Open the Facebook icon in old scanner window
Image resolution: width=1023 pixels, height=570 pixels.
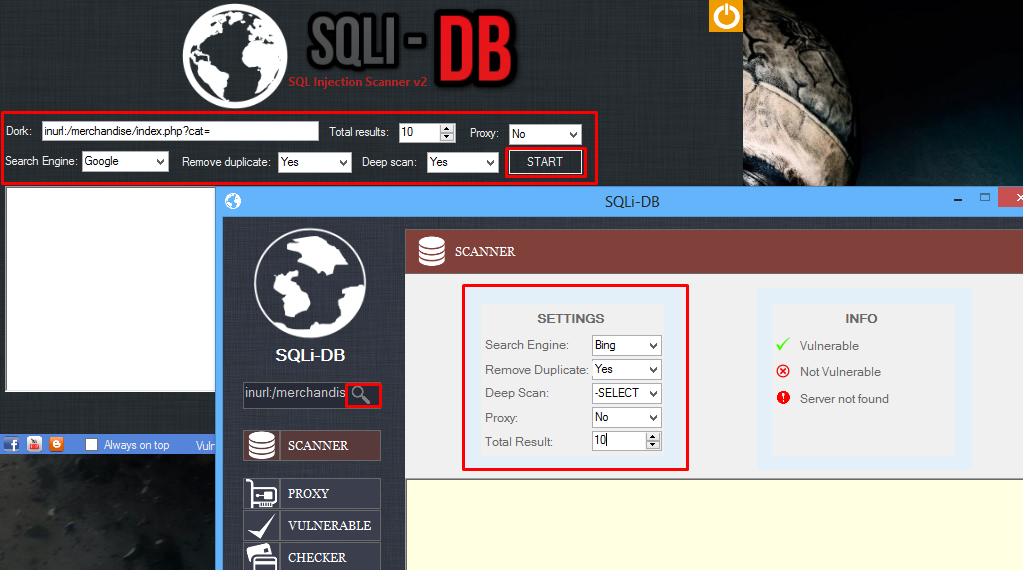pyautogui.click(x=11, y=444)
